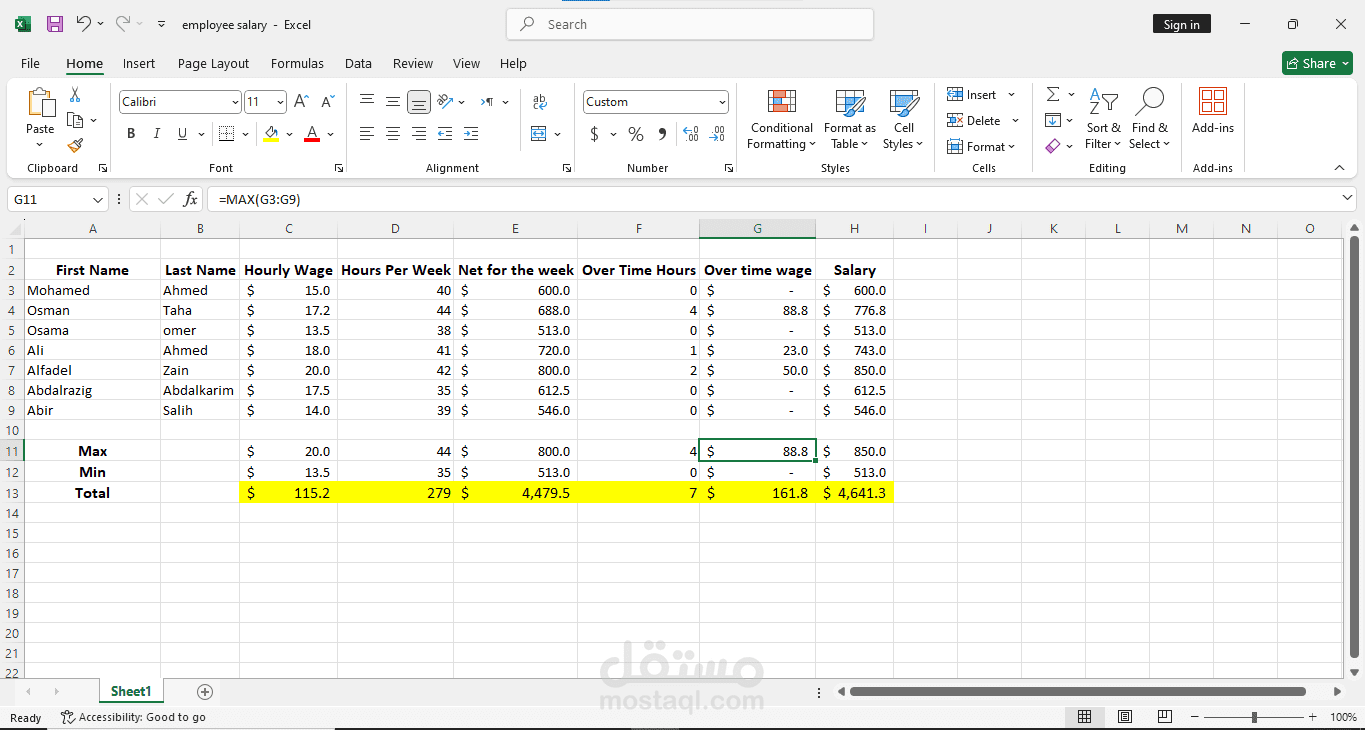Click the Sign in button
The height and width of the screenshot is (730, 1365).
[1182, 24]
